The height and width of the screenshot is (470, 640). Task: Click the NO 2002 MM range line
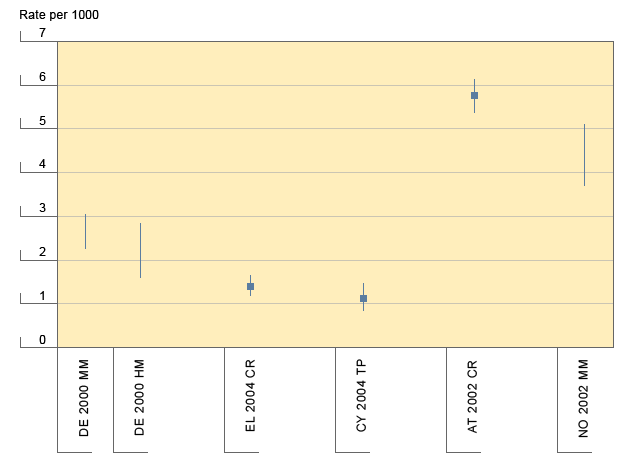point(584,155)
